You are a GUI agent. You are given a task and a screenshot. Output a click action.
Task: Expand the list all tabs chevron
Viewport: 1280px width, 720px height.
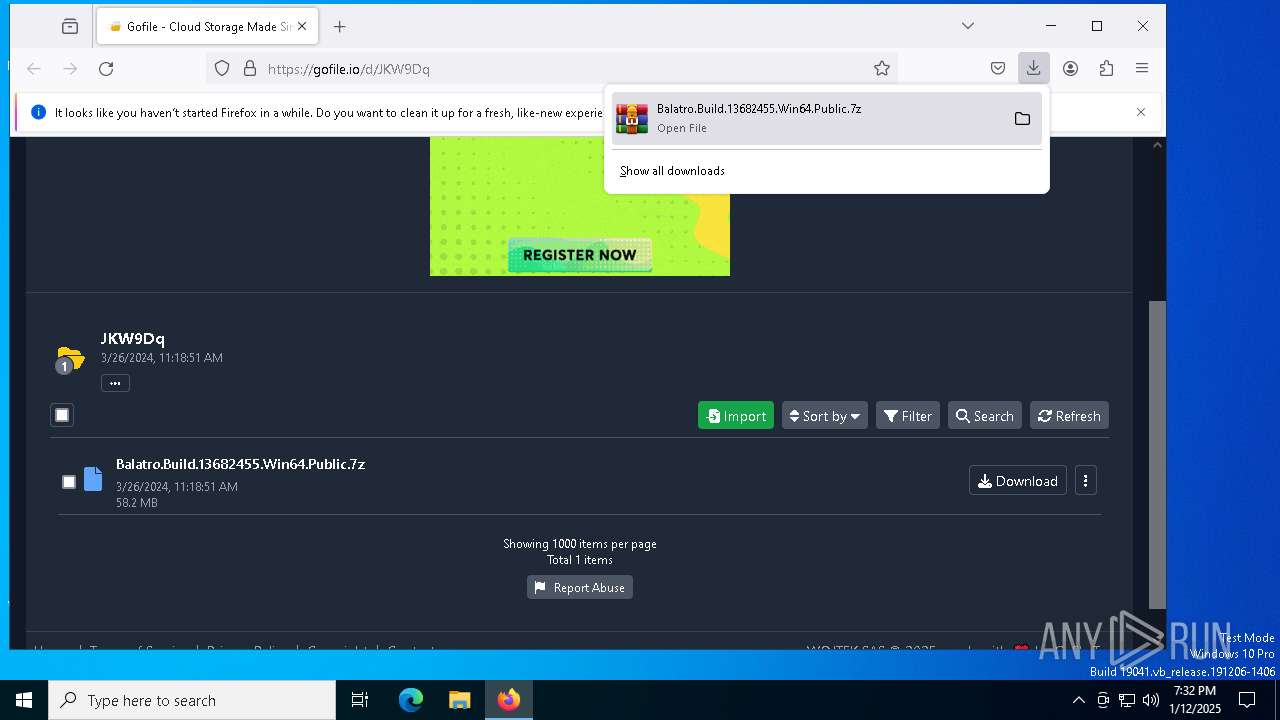click(x=968, y=26)
